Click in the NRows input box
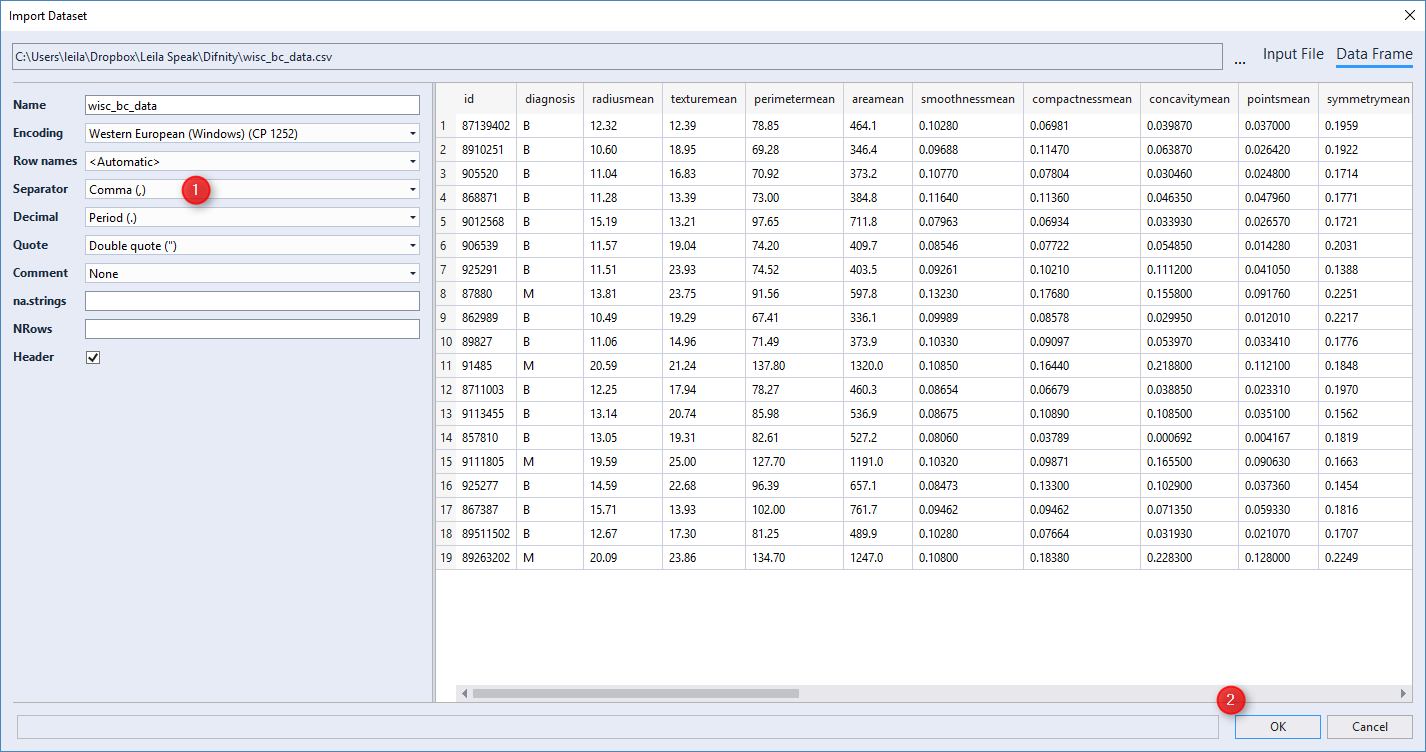The height and width of the screenshot is (752, 1426). pyautogui.click(x=252, y=329)
